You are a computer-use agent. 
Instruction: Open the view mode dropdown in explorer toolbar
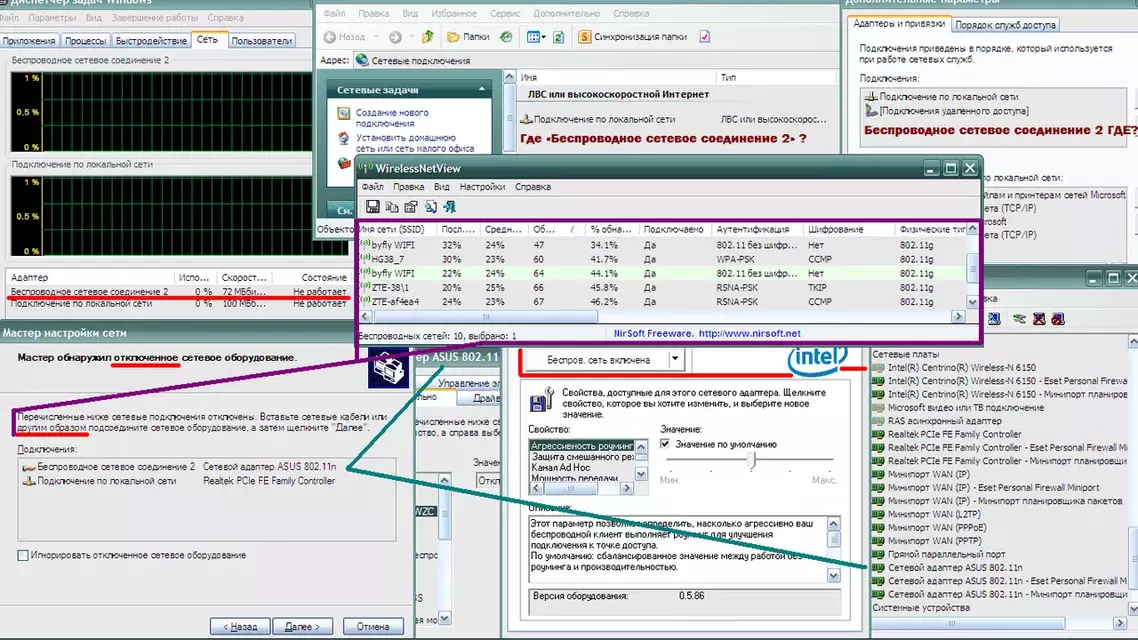536,37
